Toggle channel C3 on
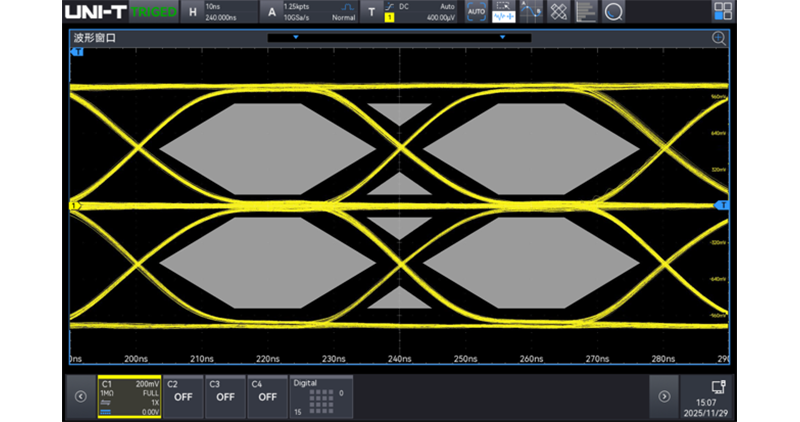 click(x=225, y=396)
